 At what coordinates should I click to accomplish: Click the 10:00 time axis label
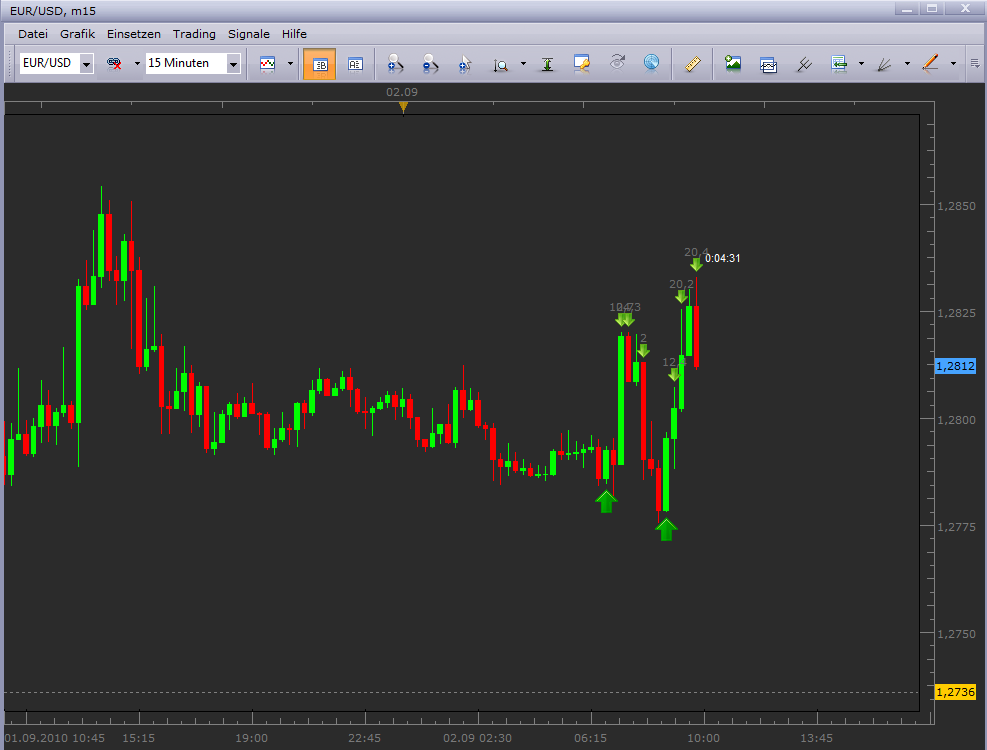[x=703, y=737]
